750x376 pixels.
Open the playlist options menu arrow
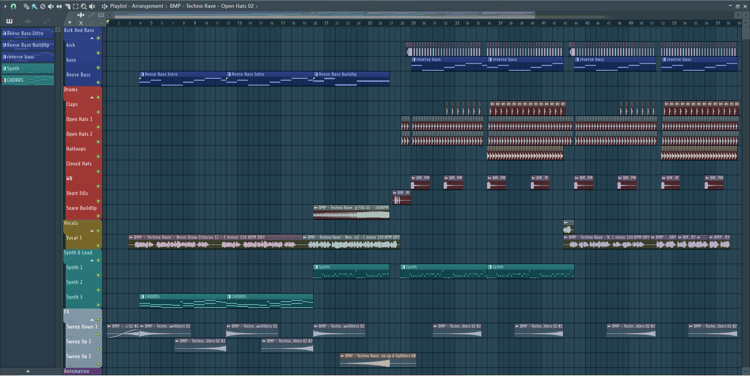[5, 6]
